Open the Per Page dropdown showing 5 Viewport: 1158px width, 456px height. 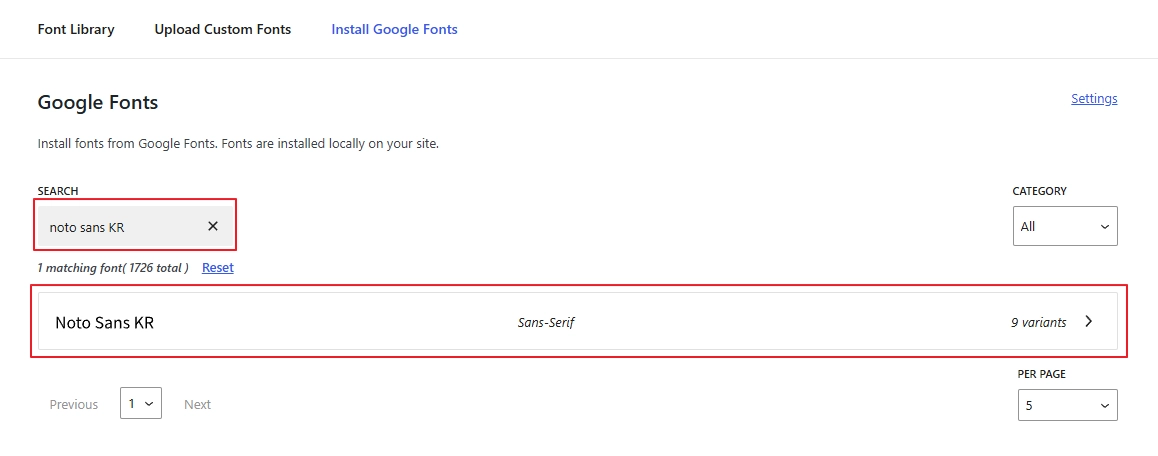click(1066, 405)
